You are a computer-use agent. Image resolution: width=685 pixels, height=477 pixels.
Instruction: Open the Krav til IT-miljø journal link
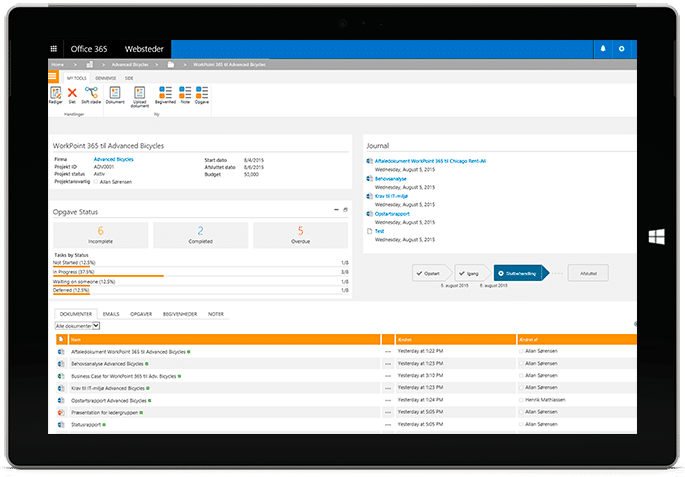point(391,196)
